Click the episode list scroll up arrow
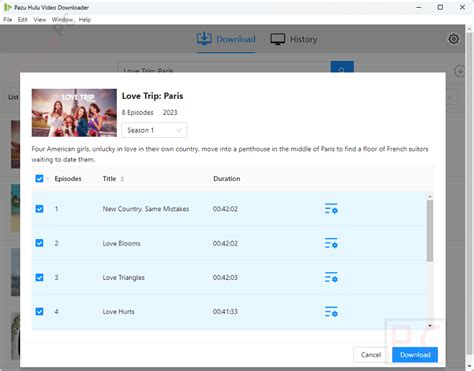Viewport: 474px width, 371px height. (x=430, y=196)
